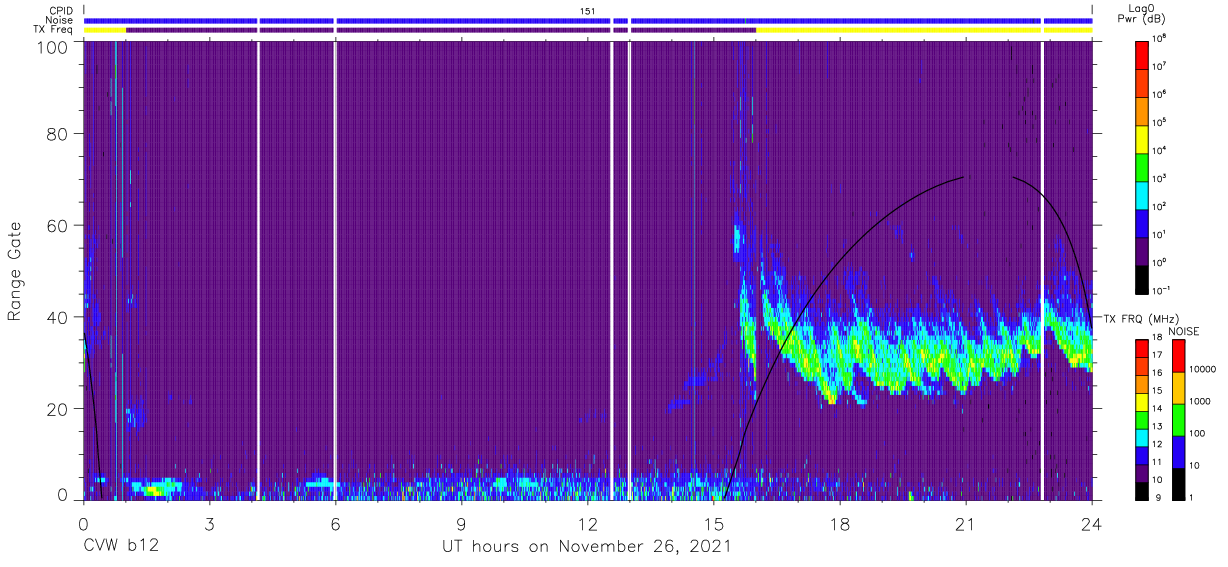Click UT hours tick label '18' under the plot
Image resolution: width=1228 pixels, height=567 pixels.
(839, 523)
